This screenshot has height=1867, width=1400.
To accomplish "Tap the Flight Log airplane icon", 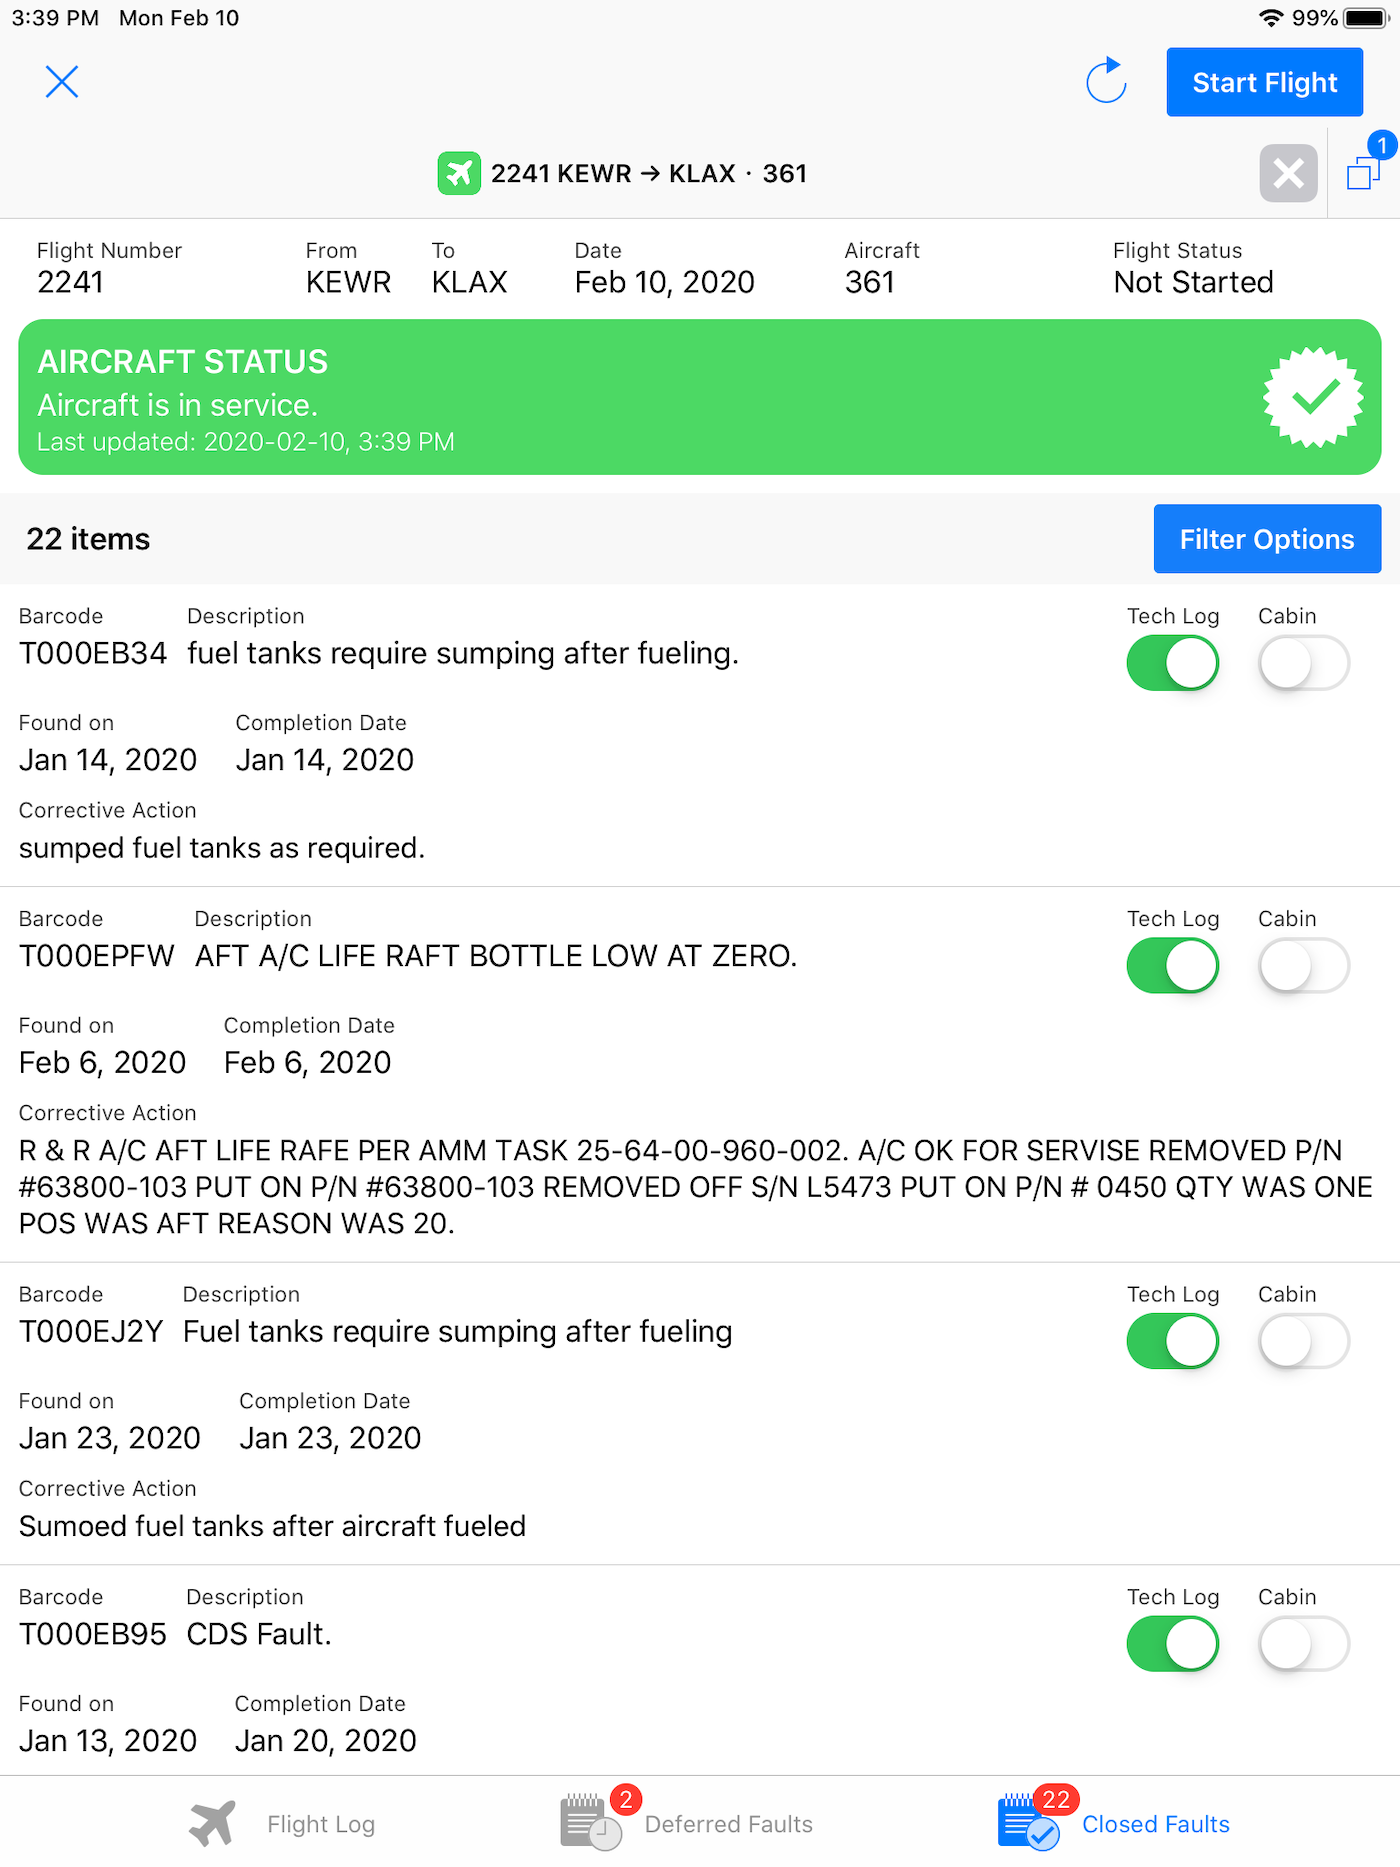I will pyautogui.click(x=213, y=1823).
